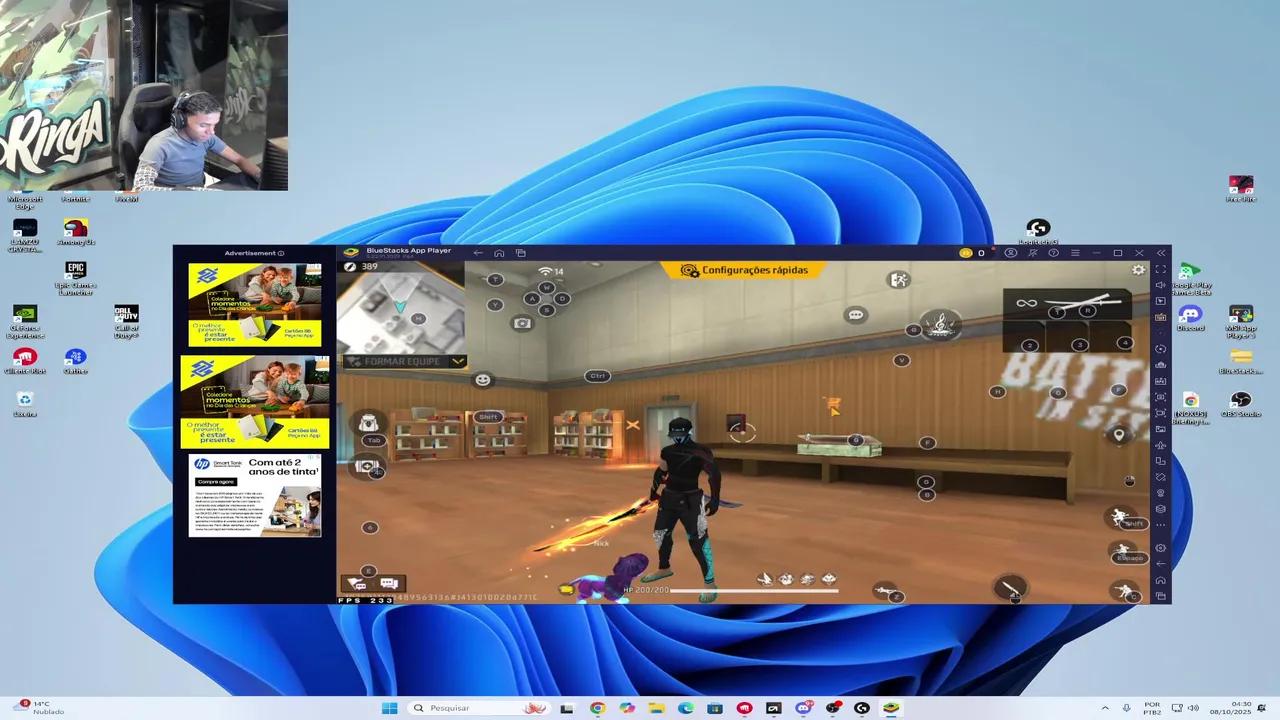Expand the Formar Equipe dropdown arrow
Viewport: 1280px width, 720px height.
click(x=458, y=361)
